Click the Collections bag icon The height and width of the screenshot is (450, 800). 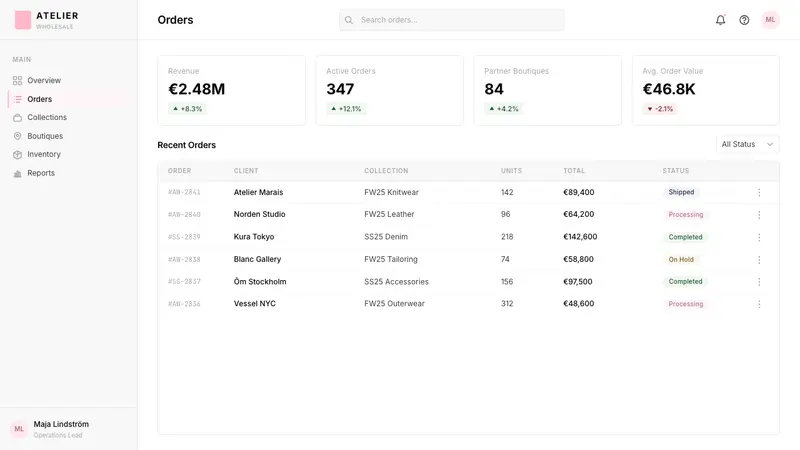point(17,117)
